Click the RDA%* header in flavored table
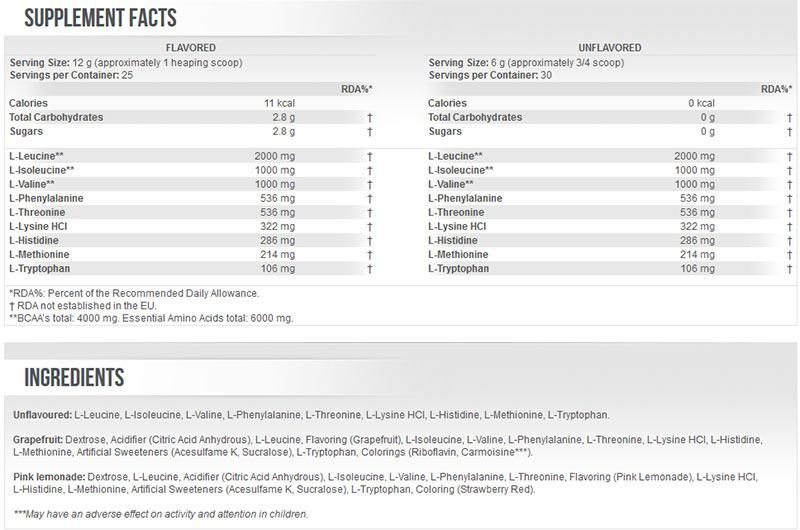The width and height of the screenshot is (800, 530). pyautogui.click(x=357, y=89)
